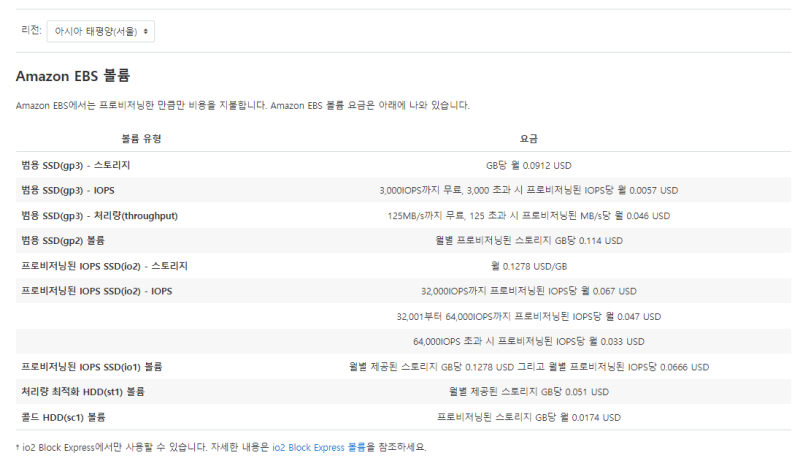Image resolution: width=800 pixels, height=469 pixels.
Task: Click the 범용 SSD(gp3) - IOPS row label
Action: [x=68, y=190]
